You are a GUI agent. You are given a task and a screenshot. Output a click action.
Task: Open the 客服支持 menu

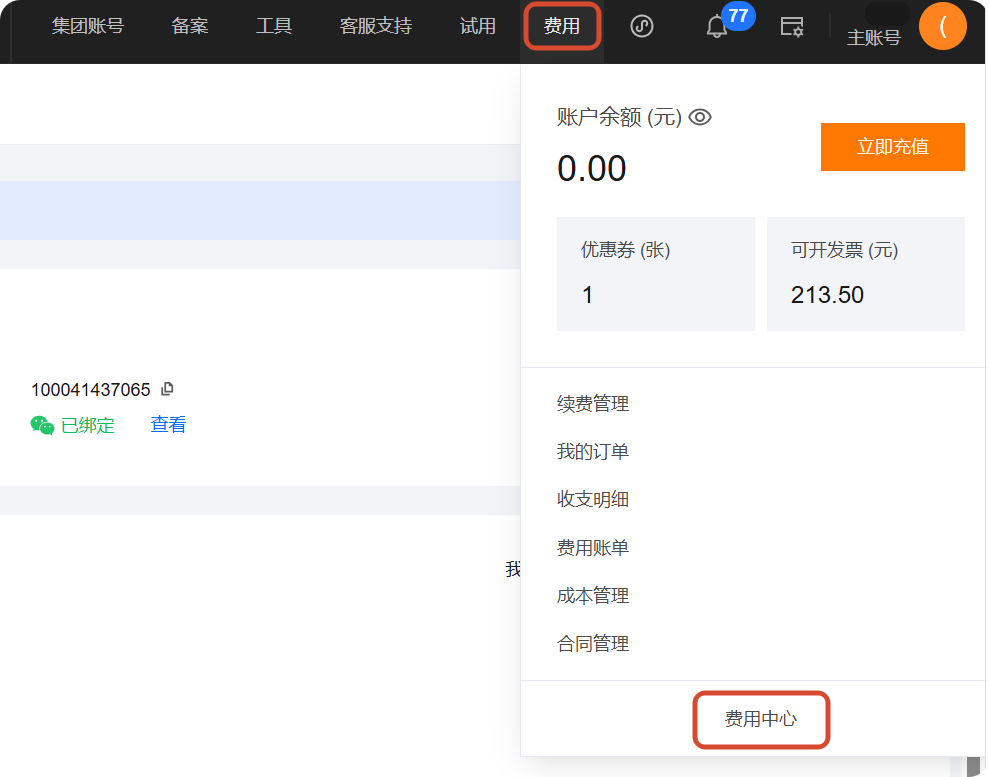(x=376, y=26)
